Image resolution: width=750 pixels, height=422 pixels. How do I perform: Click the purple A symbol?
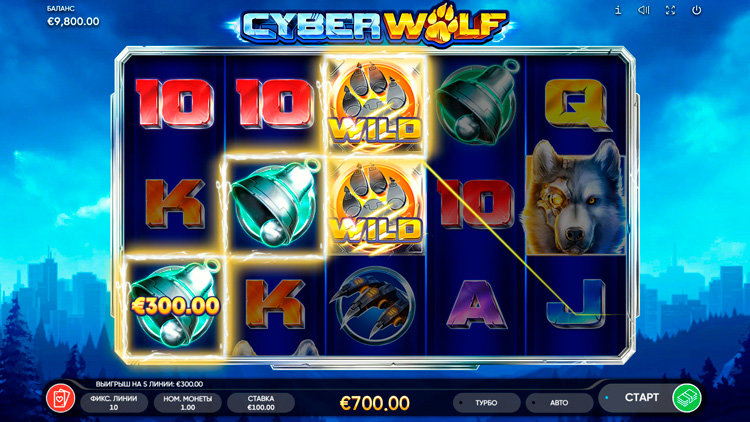475,305
